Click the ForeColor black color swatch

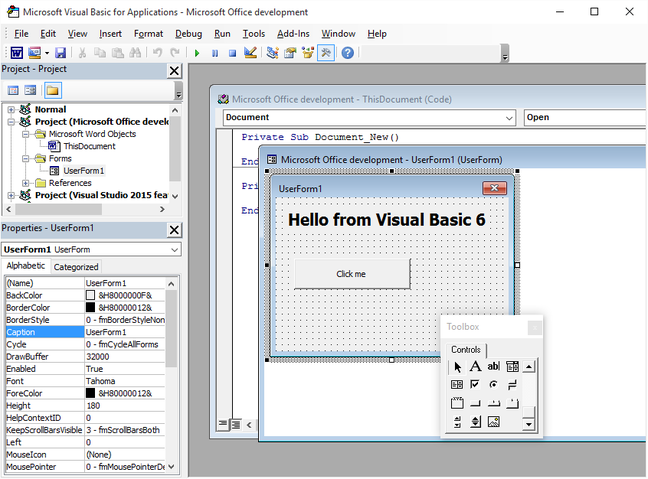coord(90,393)
